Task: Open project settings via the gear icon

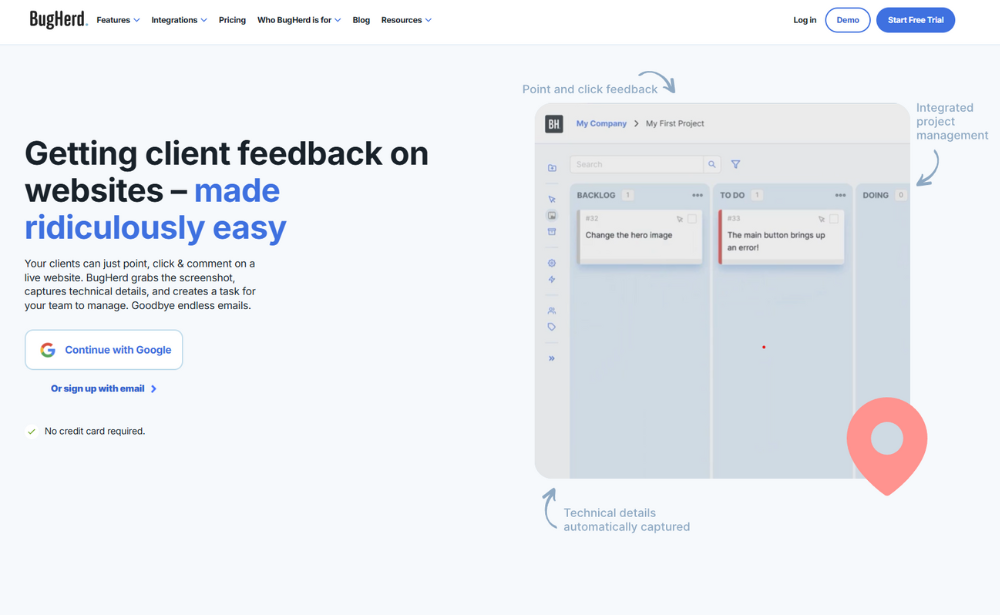Action: pyautogui.click(x=551, y=262)
